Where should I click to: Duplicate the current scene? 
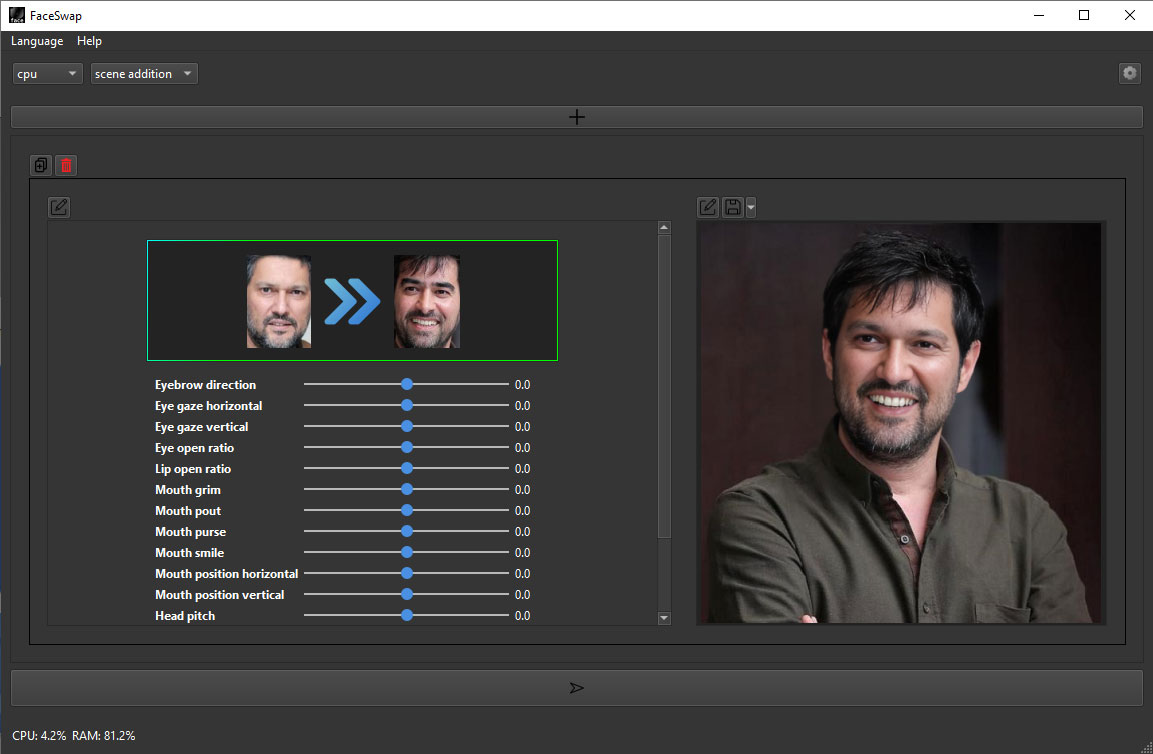(x=40, y=165)
